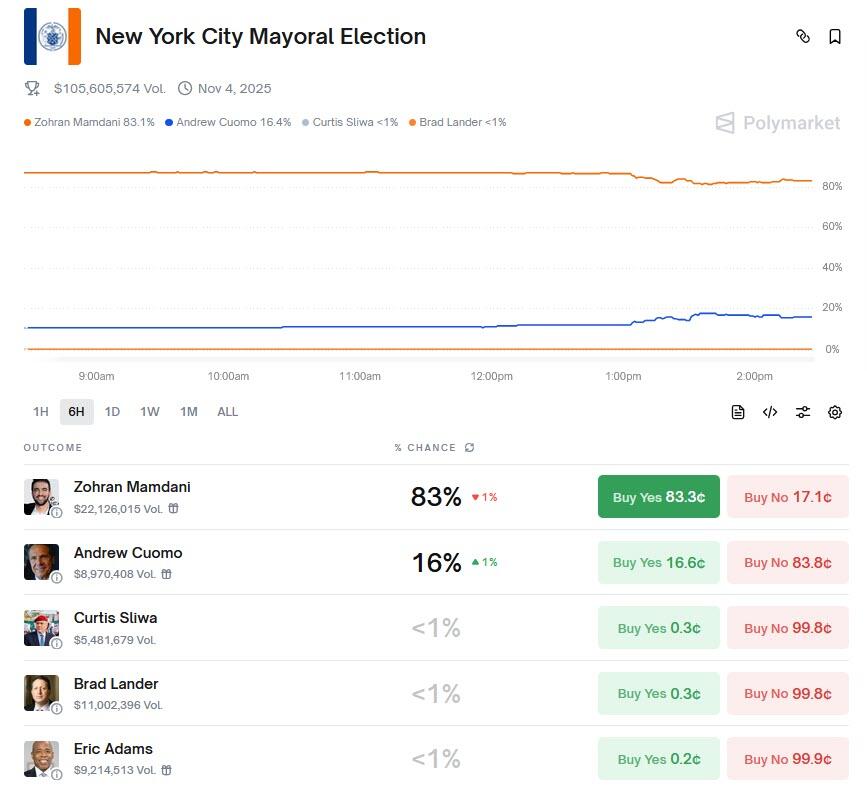This screenshot has width=867, height=789.
Task: Click gift icon beside Zohran Mamdani volume
Action: (x=174, y=509)
